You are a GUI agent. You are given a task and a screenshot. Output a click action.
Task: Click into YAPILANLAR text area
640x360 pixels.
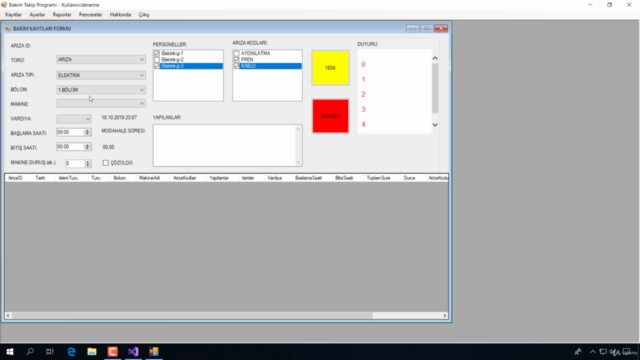[x=224, y=145]
